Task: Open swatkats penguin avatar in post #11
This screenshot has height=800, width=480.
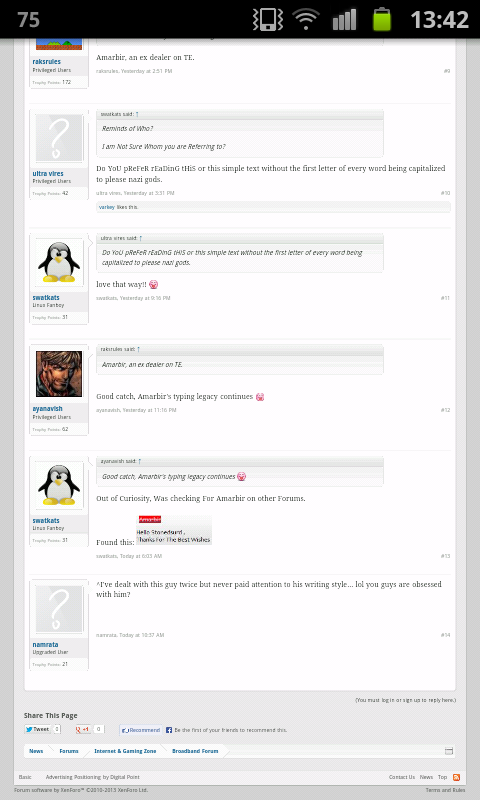Action: click(x=59, y=262)
